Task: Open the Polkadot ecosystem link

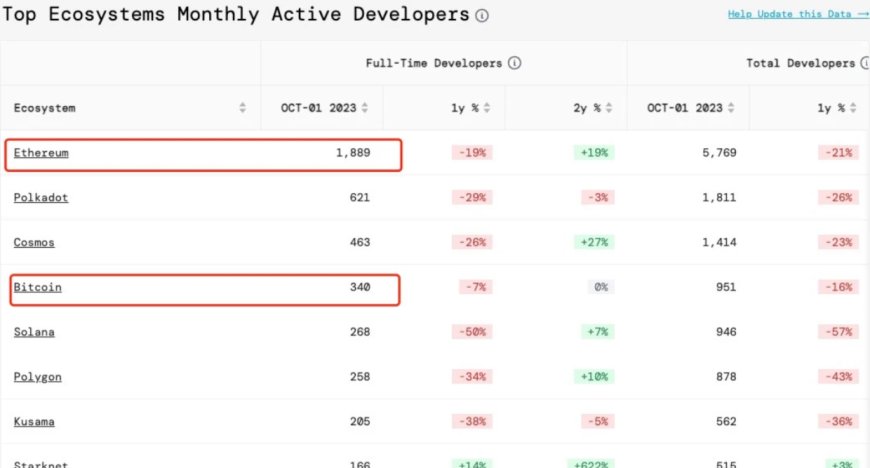Action: [41, 198]
